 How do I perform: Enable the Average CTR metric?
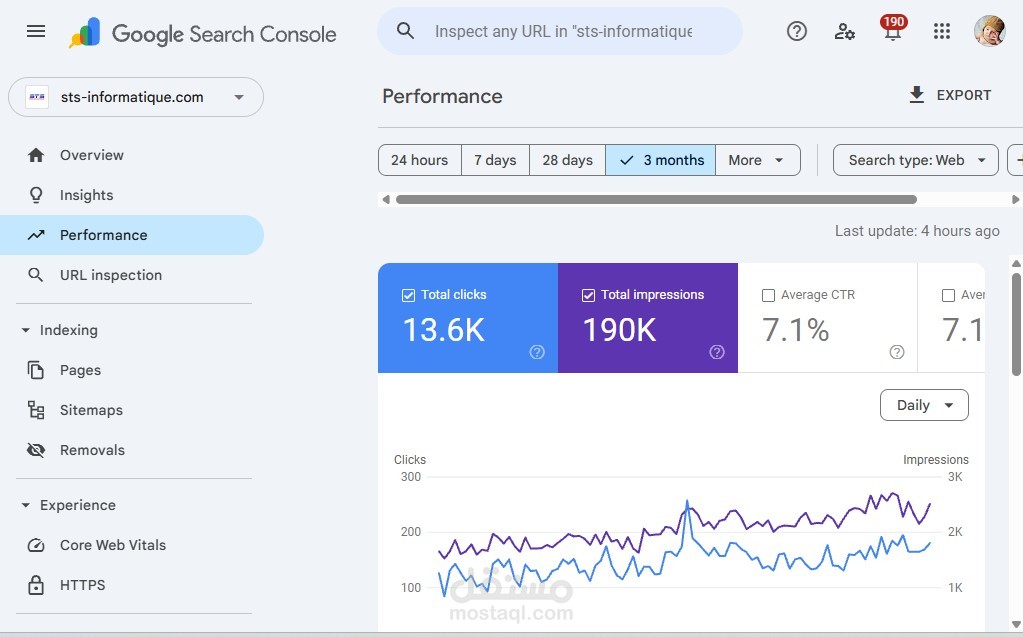pos(769,294)
